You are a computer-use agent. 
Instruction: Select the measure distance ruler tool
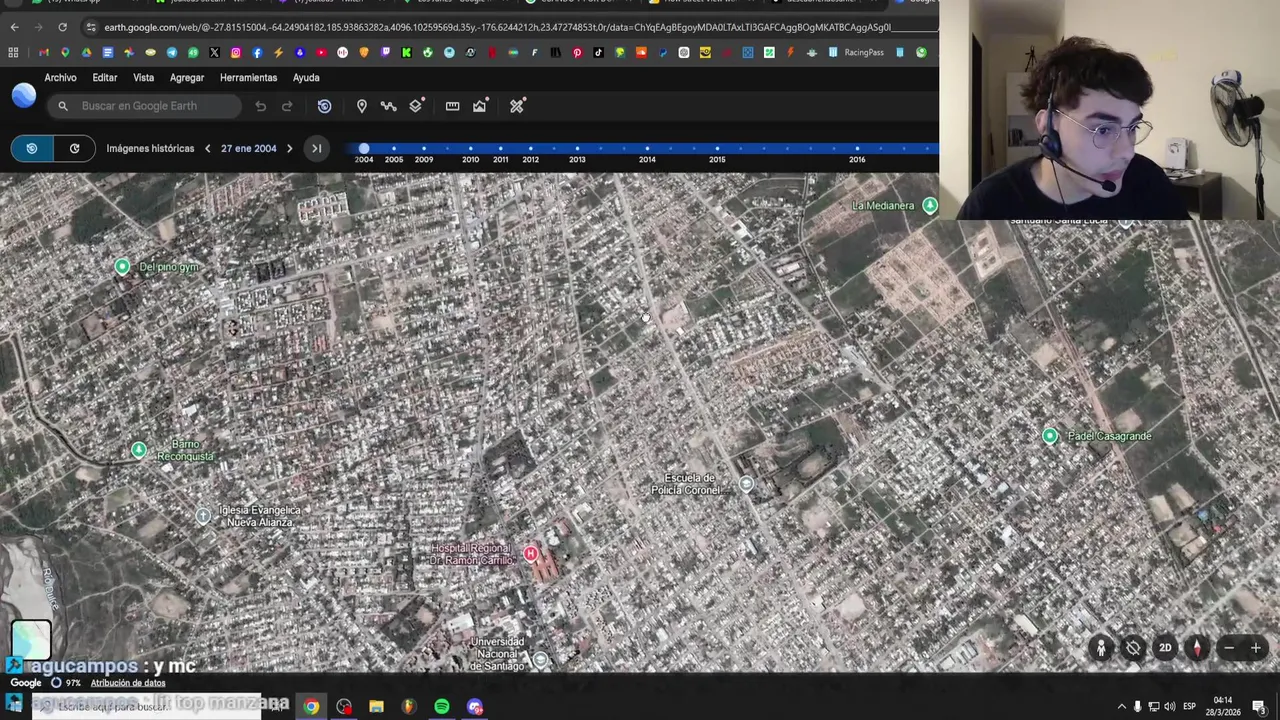click(x=453, y=106)
